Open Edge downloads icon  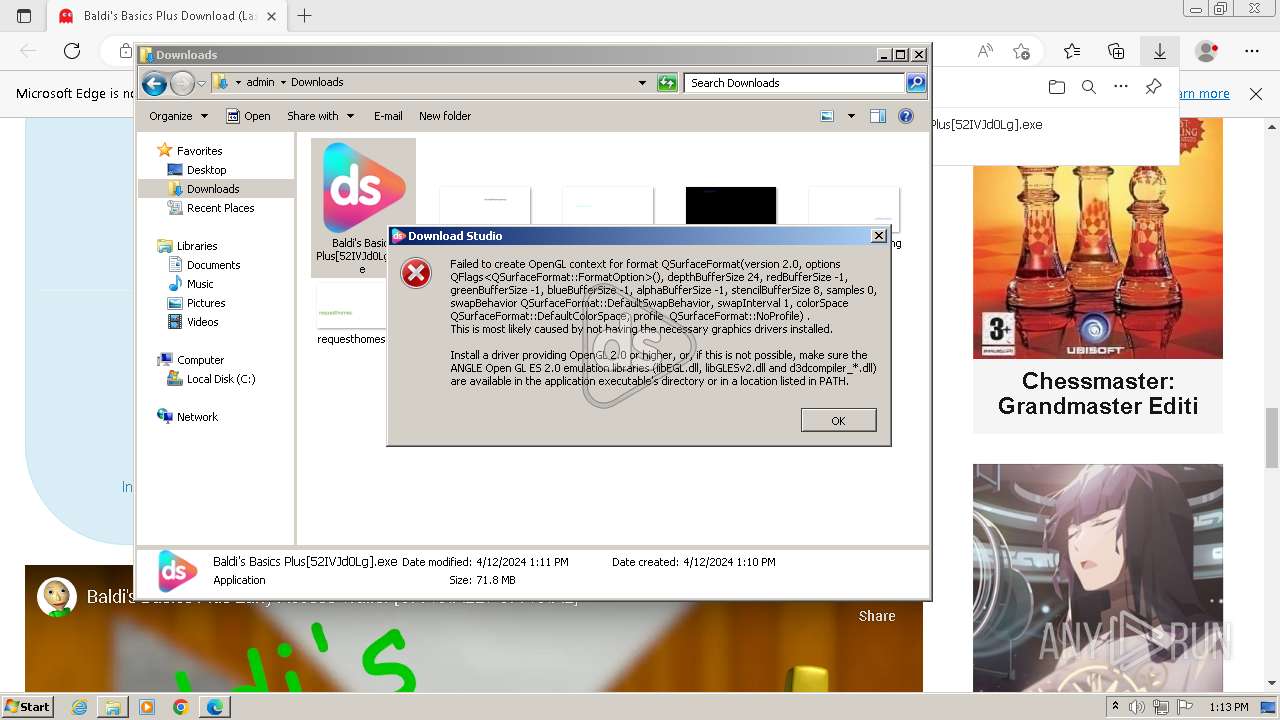coord(1160,51)
